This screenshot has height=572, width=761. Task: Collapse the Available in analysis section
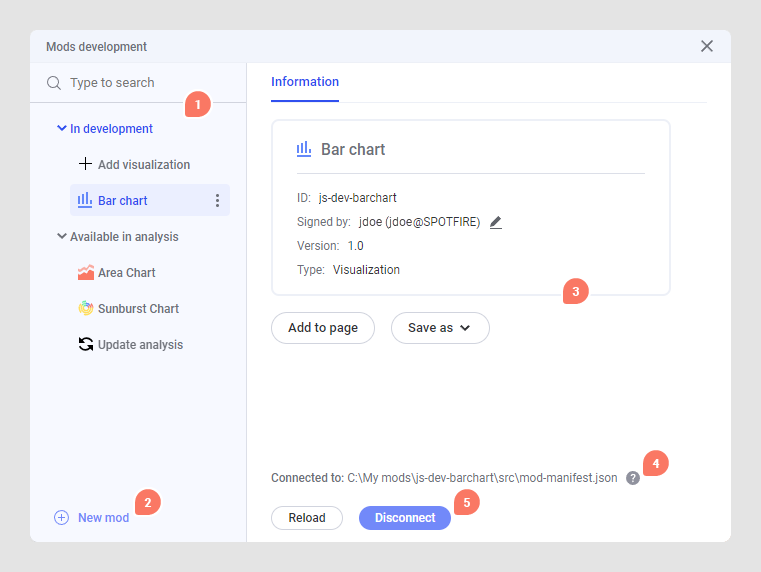62,237
